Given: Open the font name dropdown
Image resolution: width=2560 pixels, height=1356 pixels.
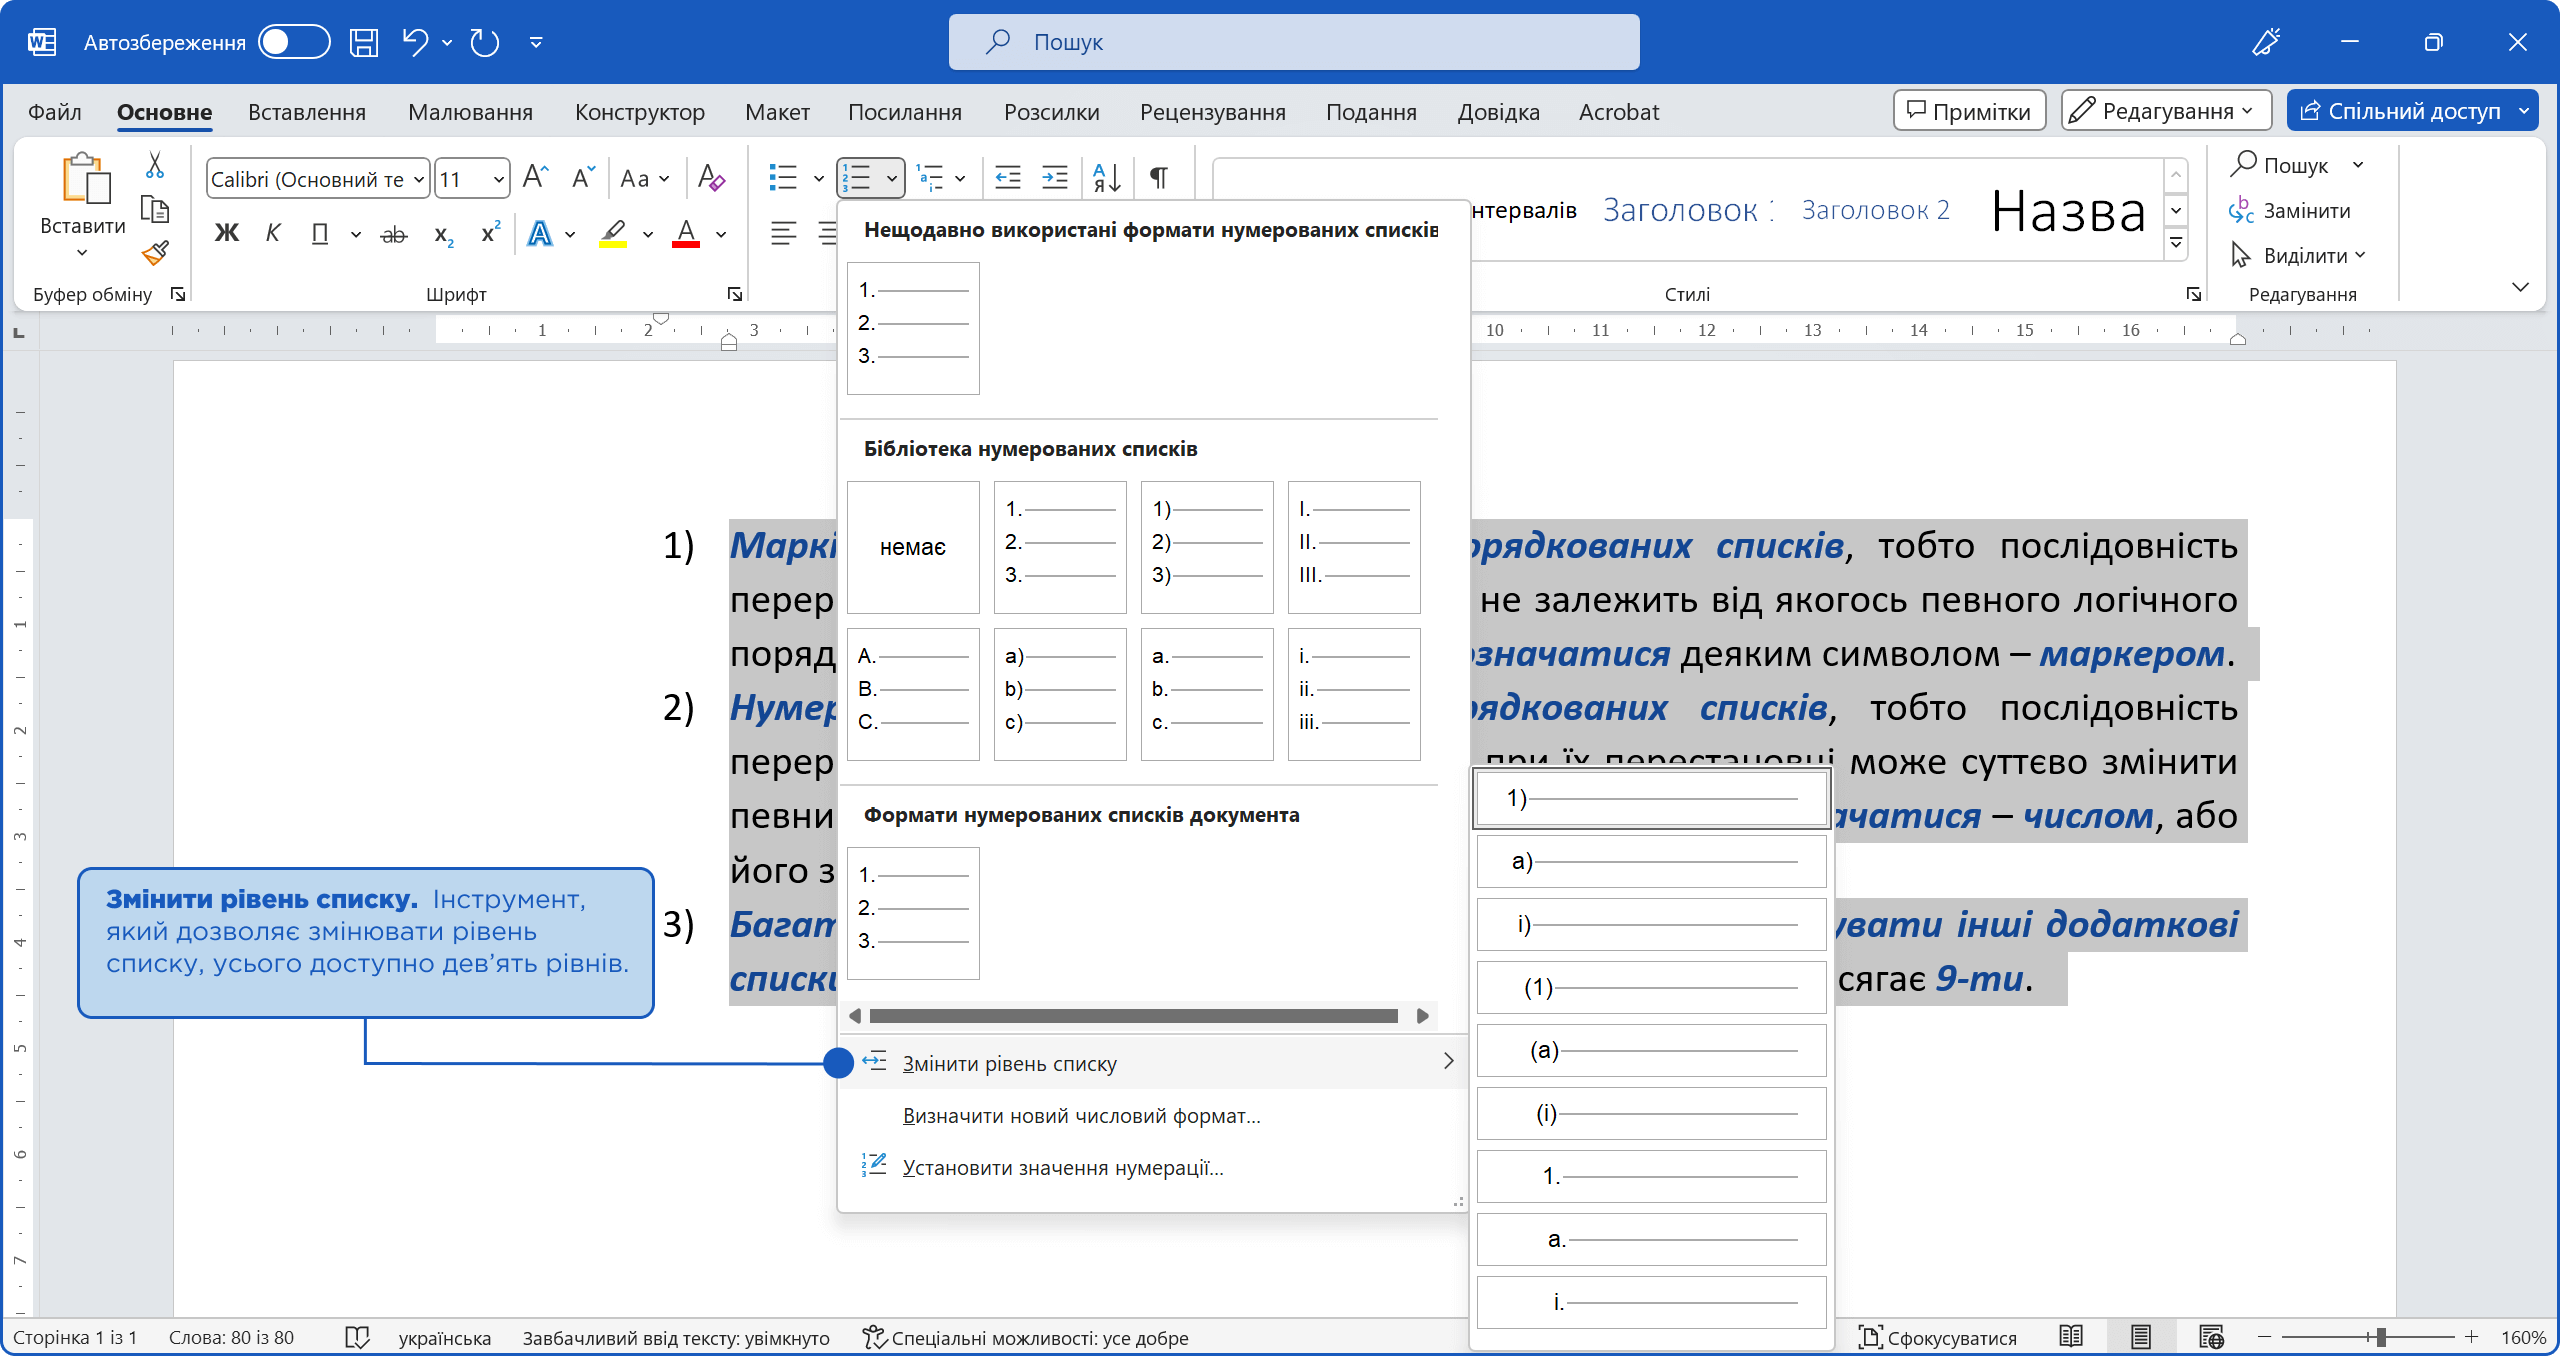Looking at the screenshot, I should pos(419,179).
